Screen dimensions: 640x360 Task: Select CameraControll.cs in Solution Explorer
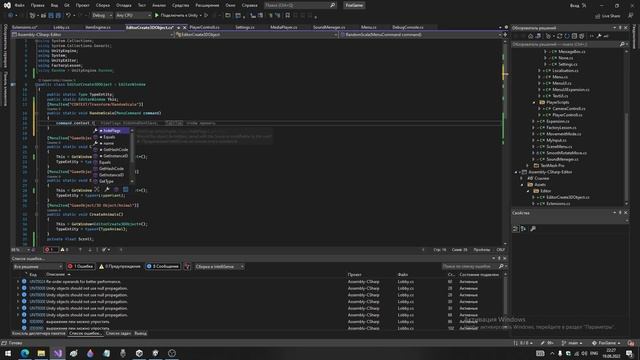(569, 109)
